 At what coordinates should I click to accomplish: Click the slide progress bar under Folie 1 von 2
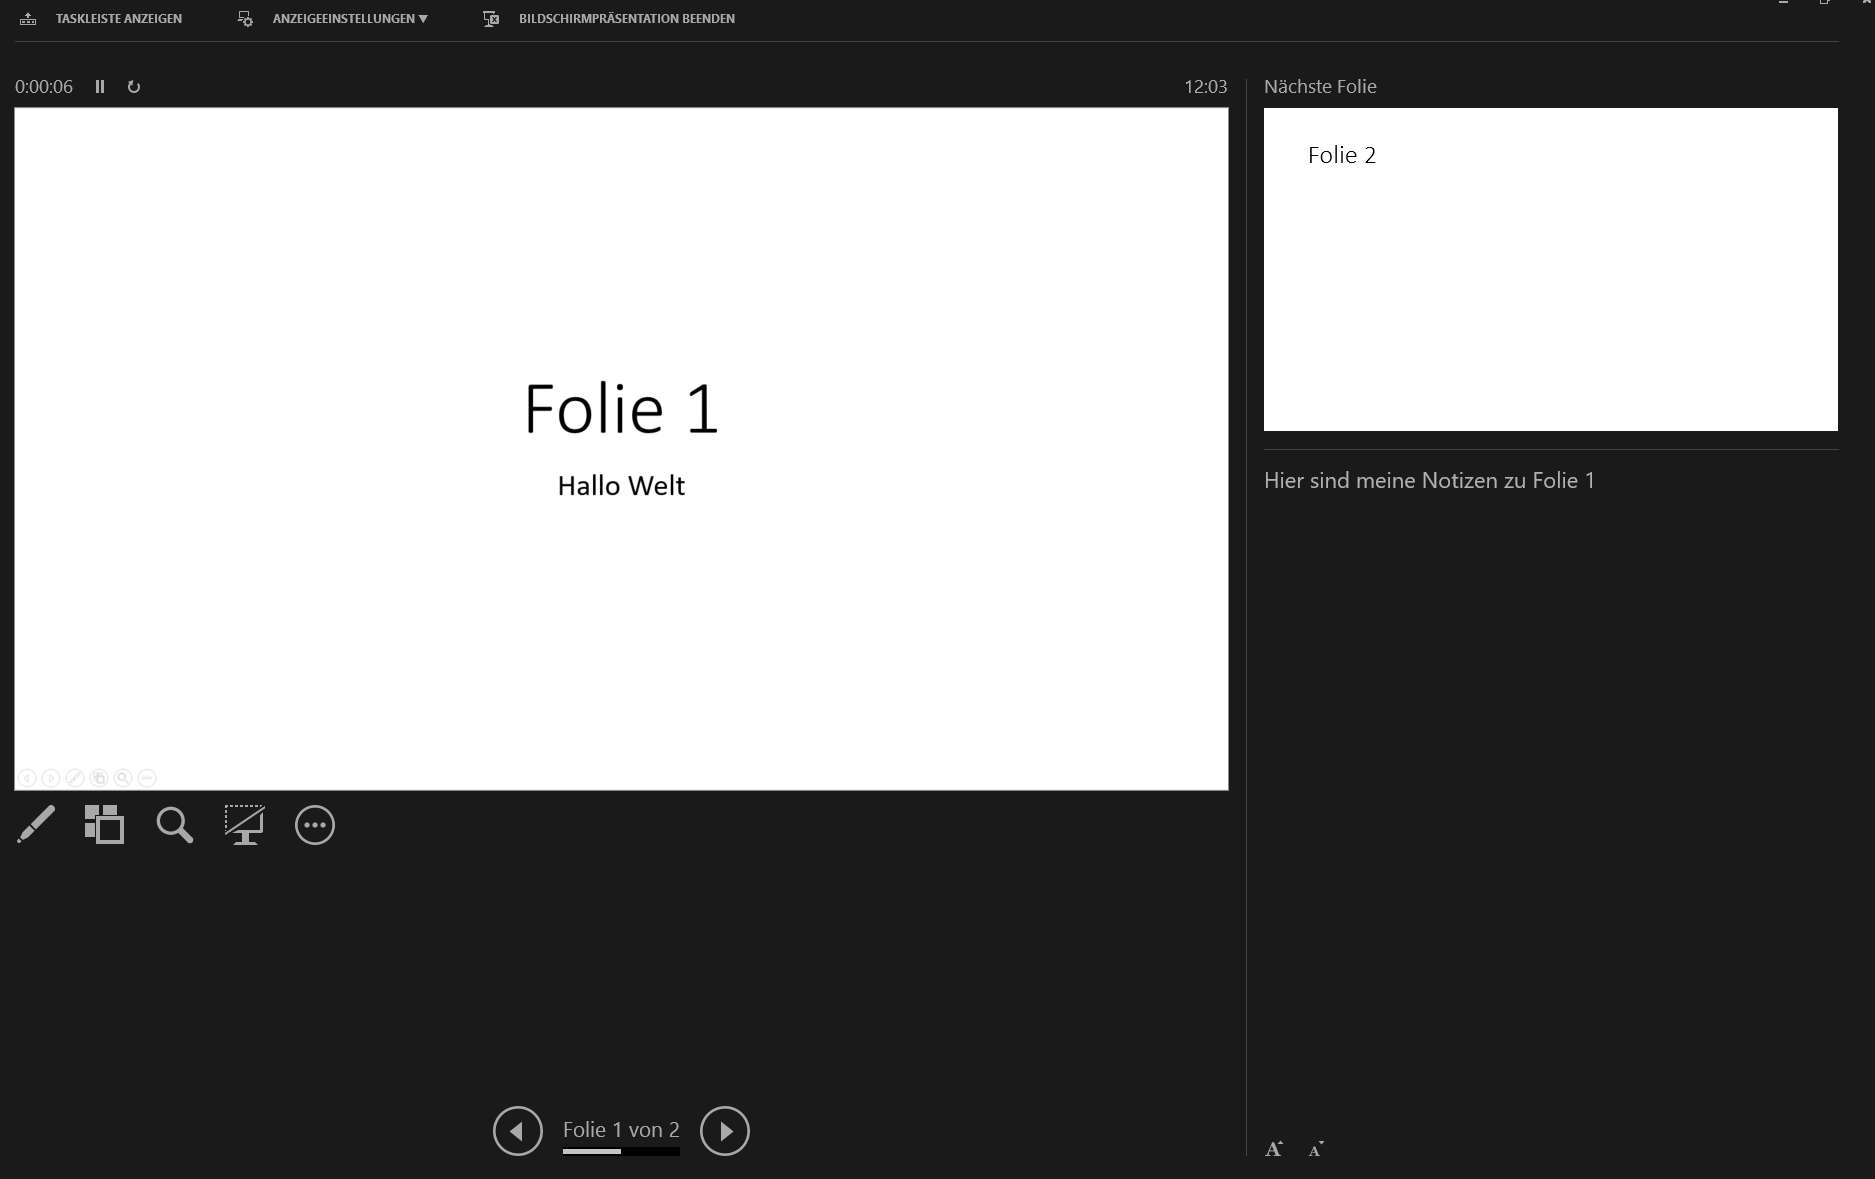[x=621, y=1152]
